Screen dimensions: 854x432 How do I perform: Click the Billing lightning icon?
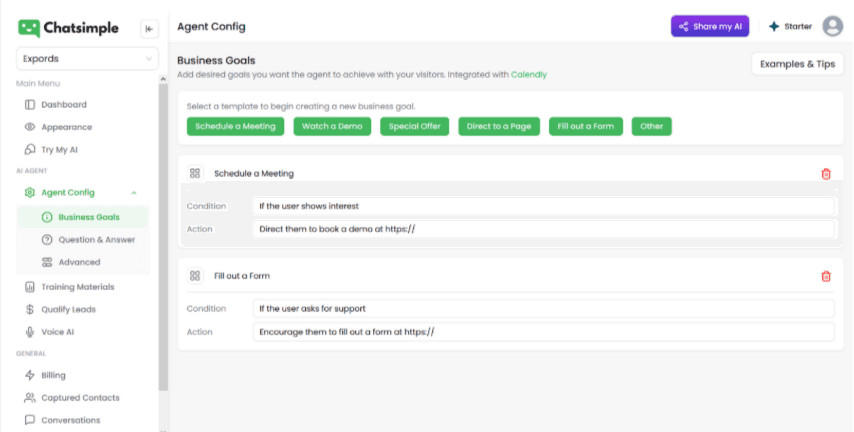point(30,375)
